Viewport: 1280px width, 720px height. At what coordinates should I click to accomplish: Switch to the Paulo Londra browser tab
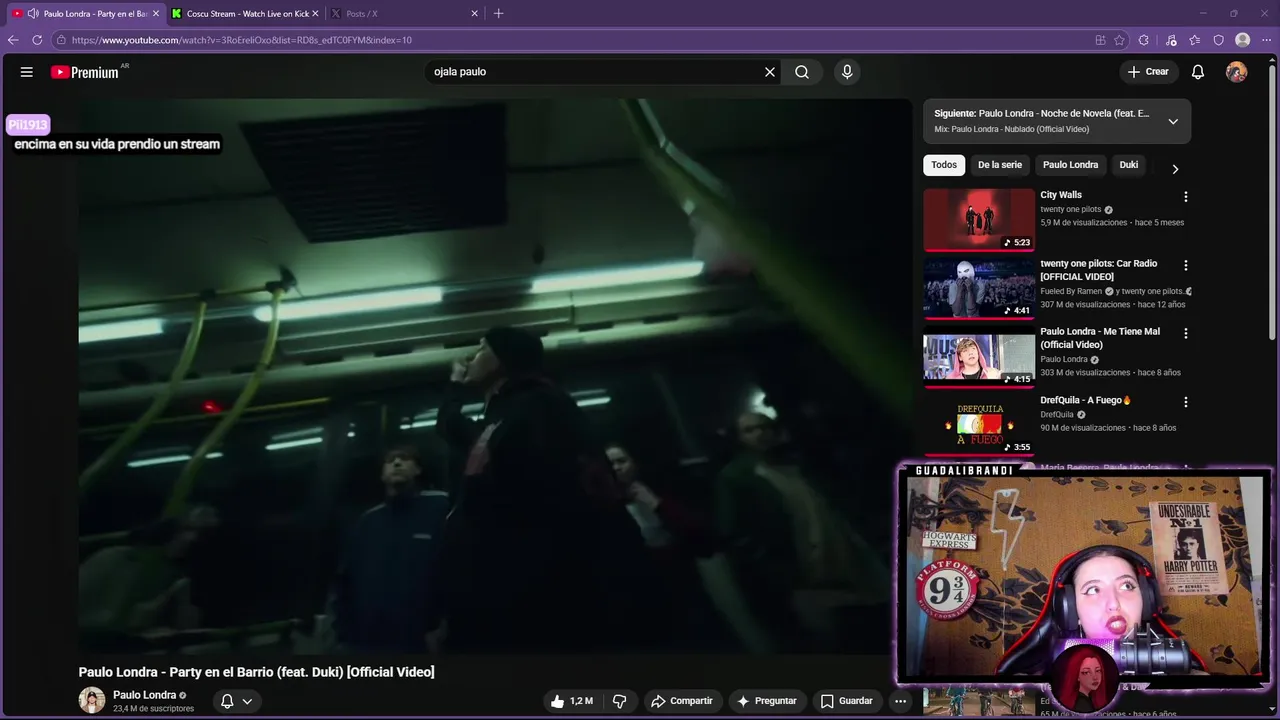click(x=85, y=14)
